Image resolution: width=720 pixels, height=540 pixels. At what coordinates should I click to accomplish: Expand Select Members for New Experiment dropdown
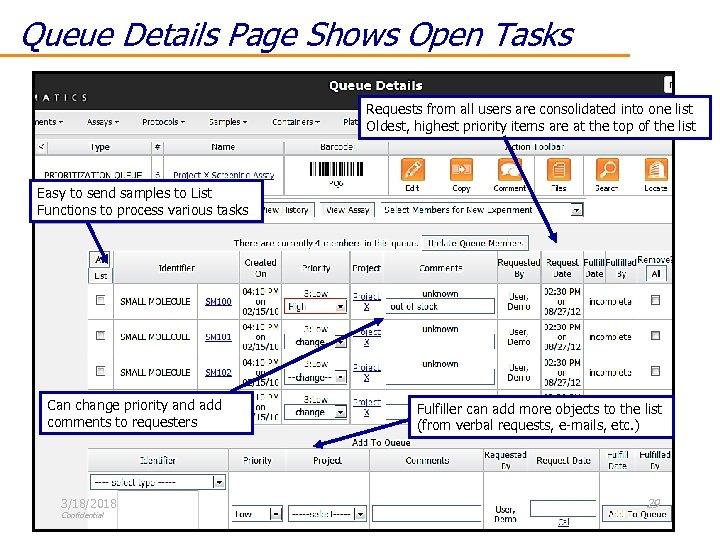(482, 210)
